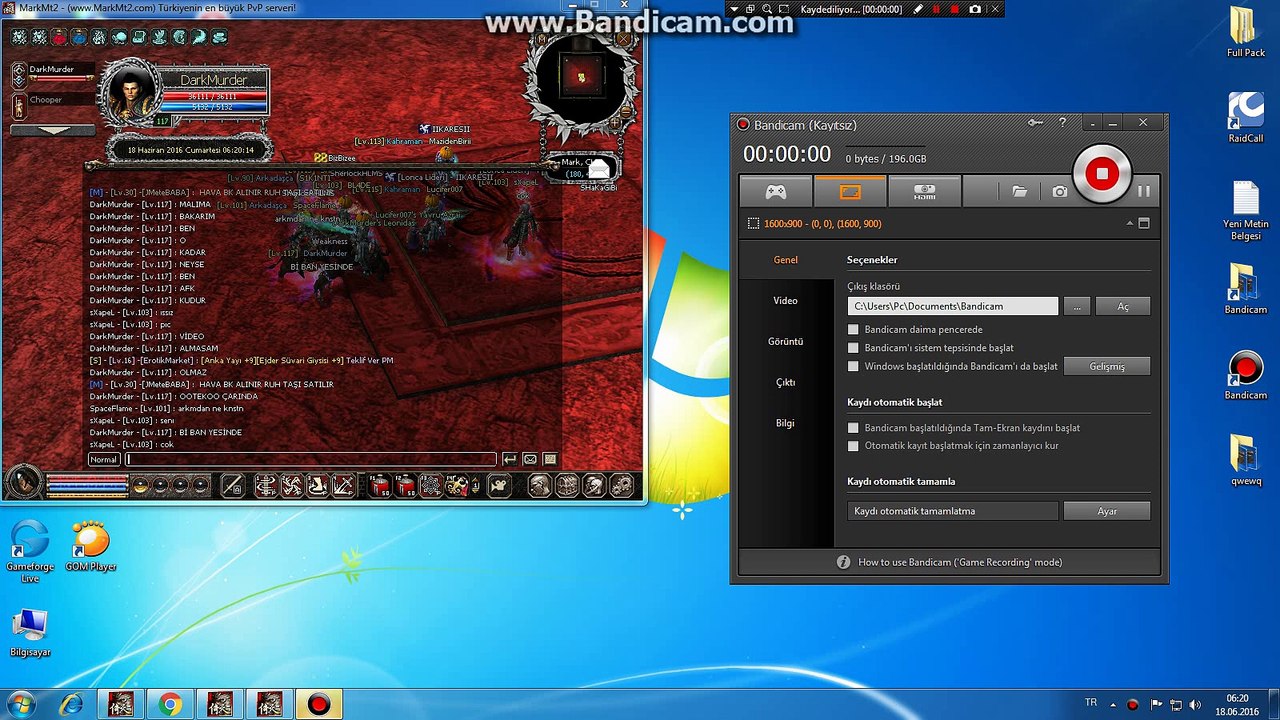Image resolution: width=1280 pixels, height=720 pixels.
Task: Stop recording with the red Bandicam button
Action: tap(1102, 174)
